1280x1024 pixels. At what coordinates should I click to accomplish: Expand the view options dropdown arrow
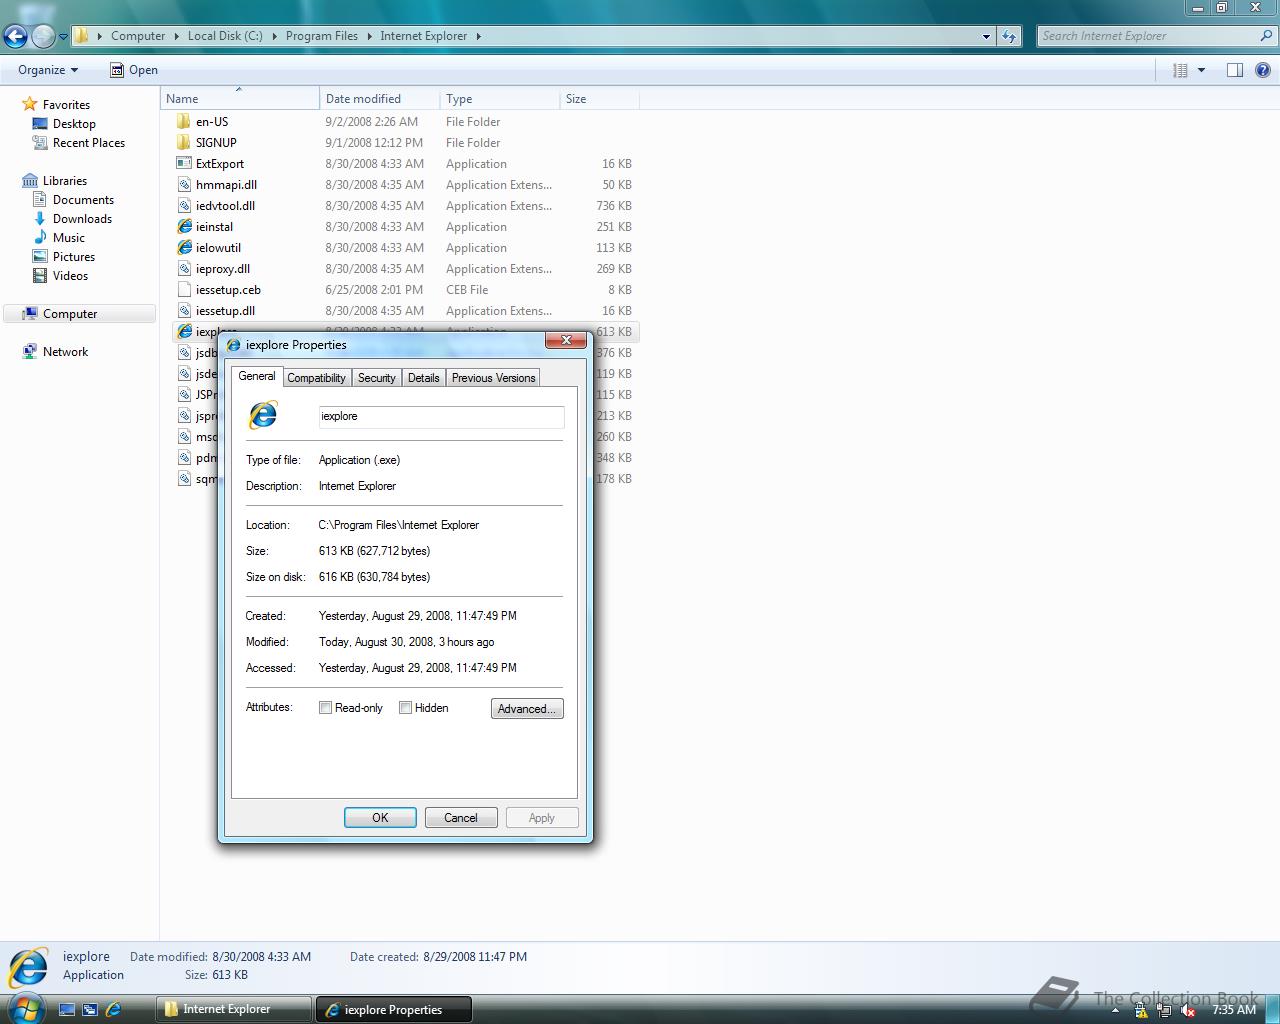pyautogui.click(x=1201, y=70)
